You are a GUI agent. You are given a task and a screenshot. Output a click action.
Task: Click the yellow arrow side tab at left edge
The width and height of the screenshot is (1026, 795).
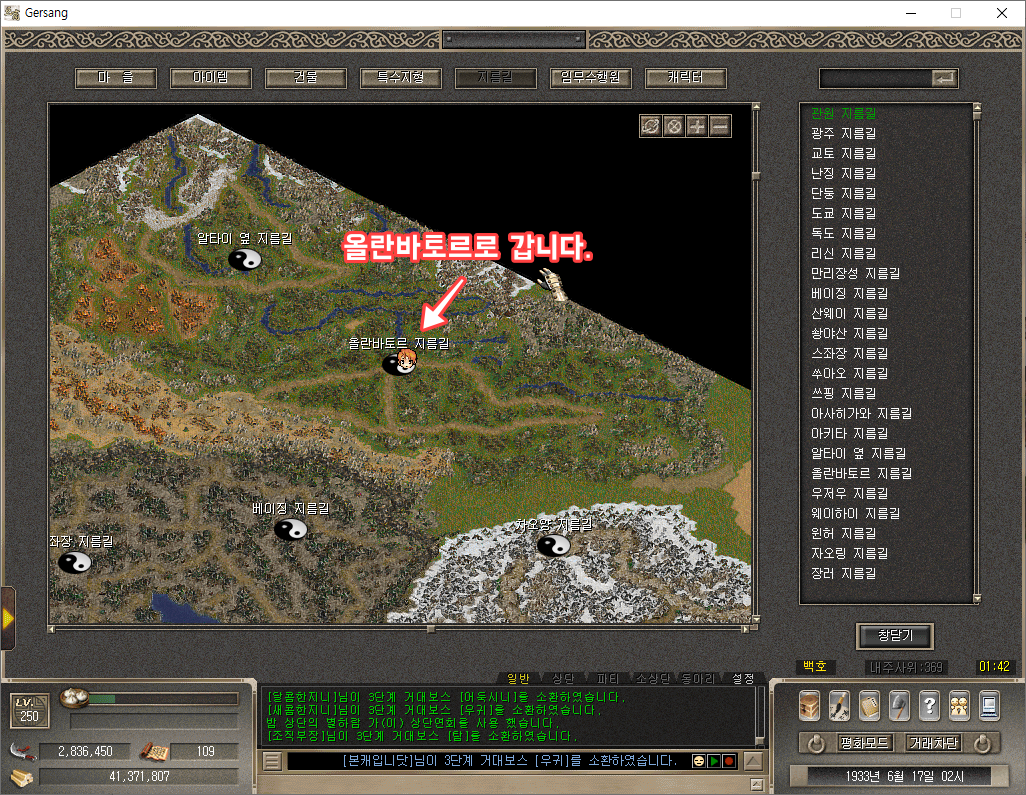[8, 618]
